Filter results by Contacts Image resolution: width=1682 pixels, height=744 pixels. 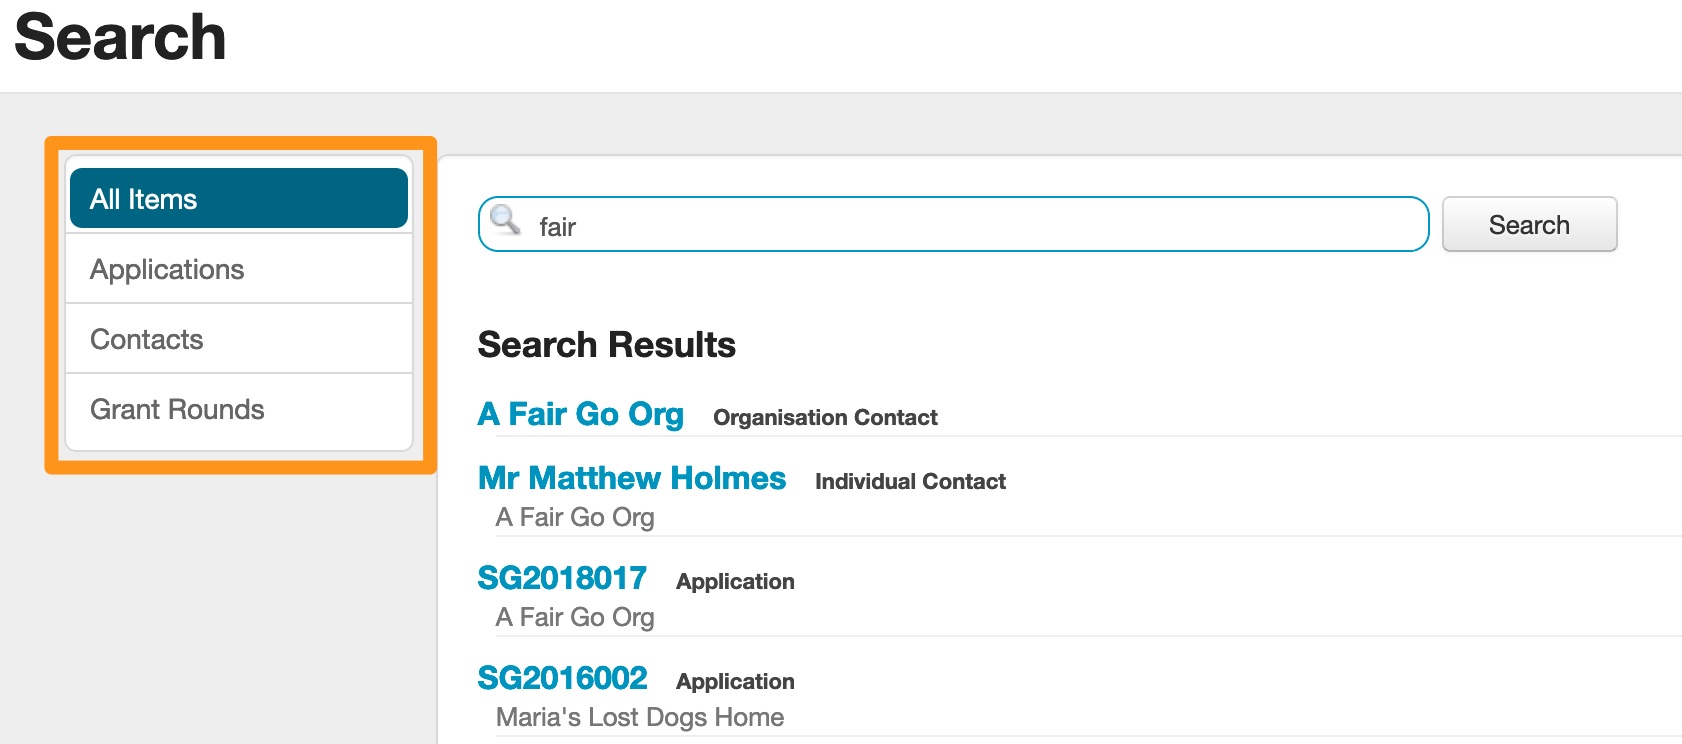click(239, 339)
